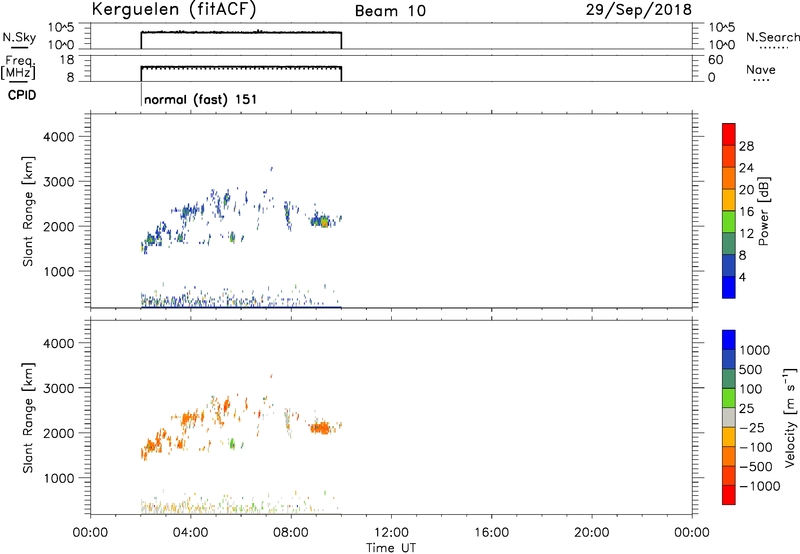Click the "-1000" velocity colorbar label

tap(760, 486)
